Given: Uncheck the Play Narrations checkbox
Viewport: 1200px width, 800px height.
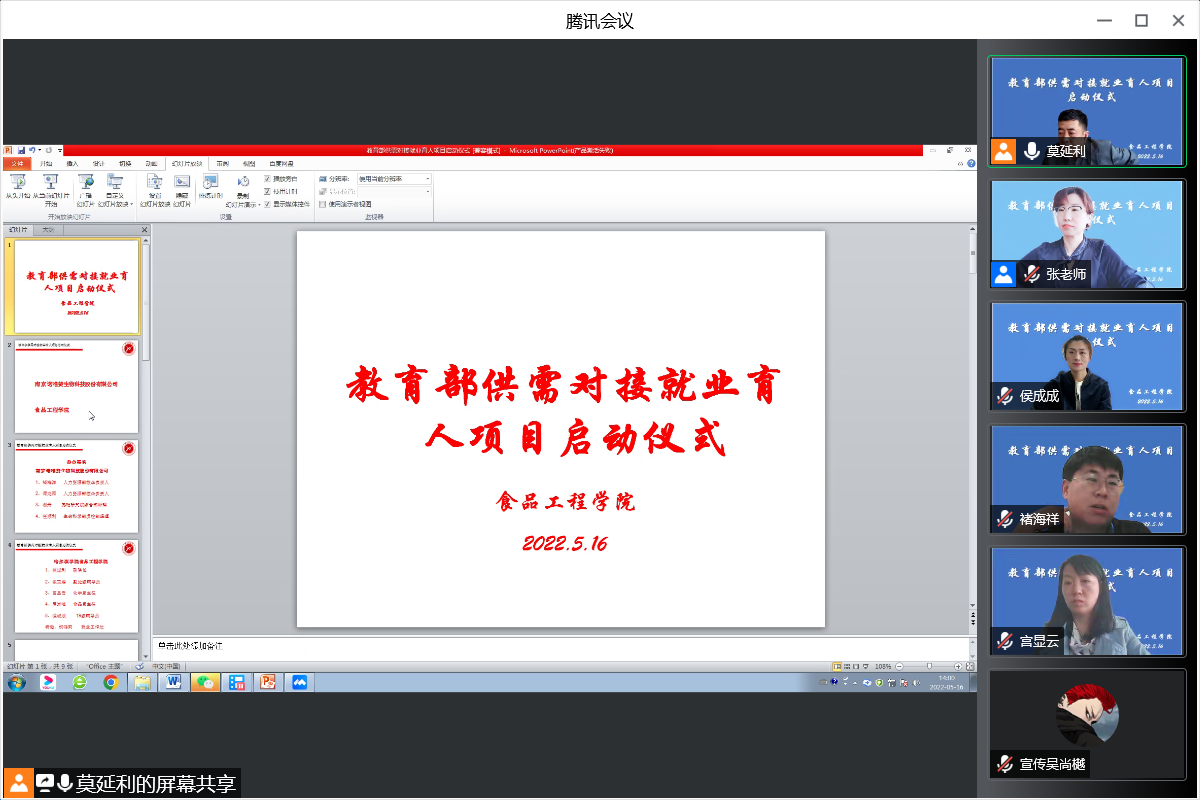Looking at the screenshot, I should [267, 179].
